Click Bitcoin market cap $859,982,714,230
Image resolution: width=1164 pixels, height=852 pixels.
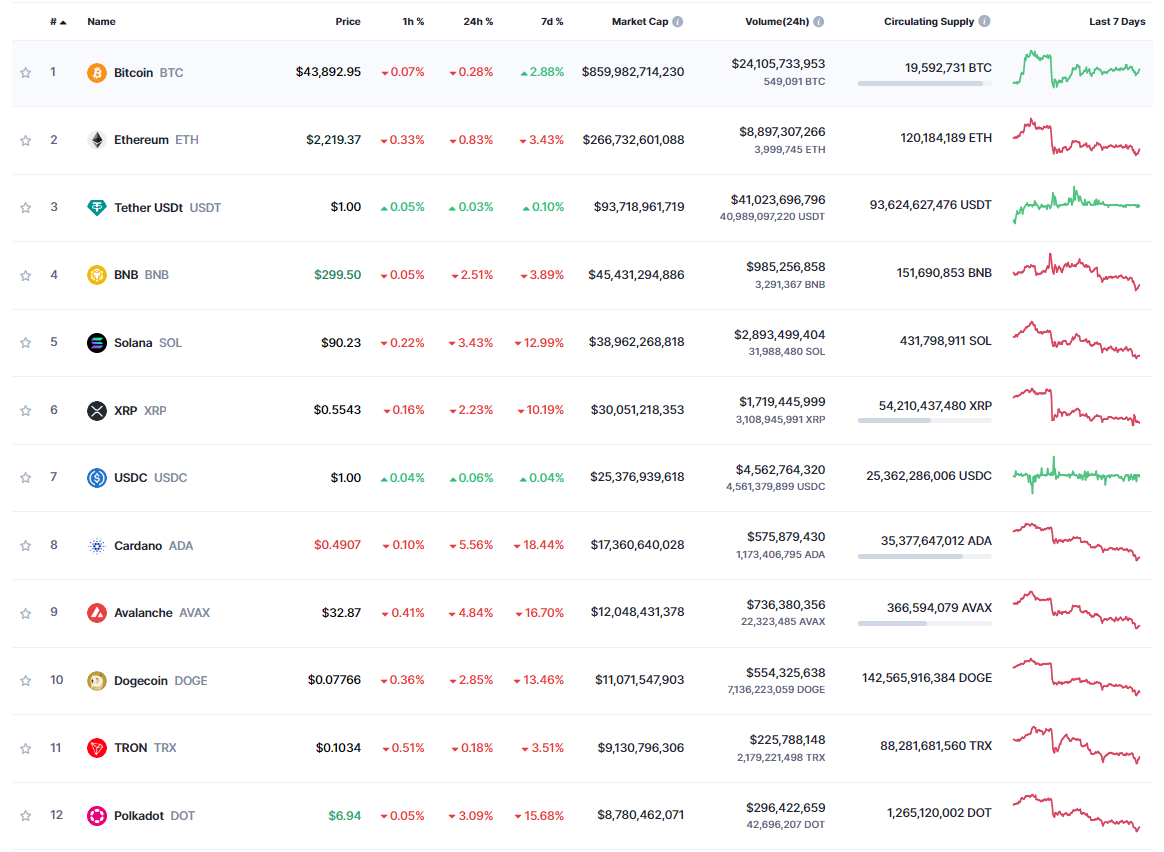[633, 72]
